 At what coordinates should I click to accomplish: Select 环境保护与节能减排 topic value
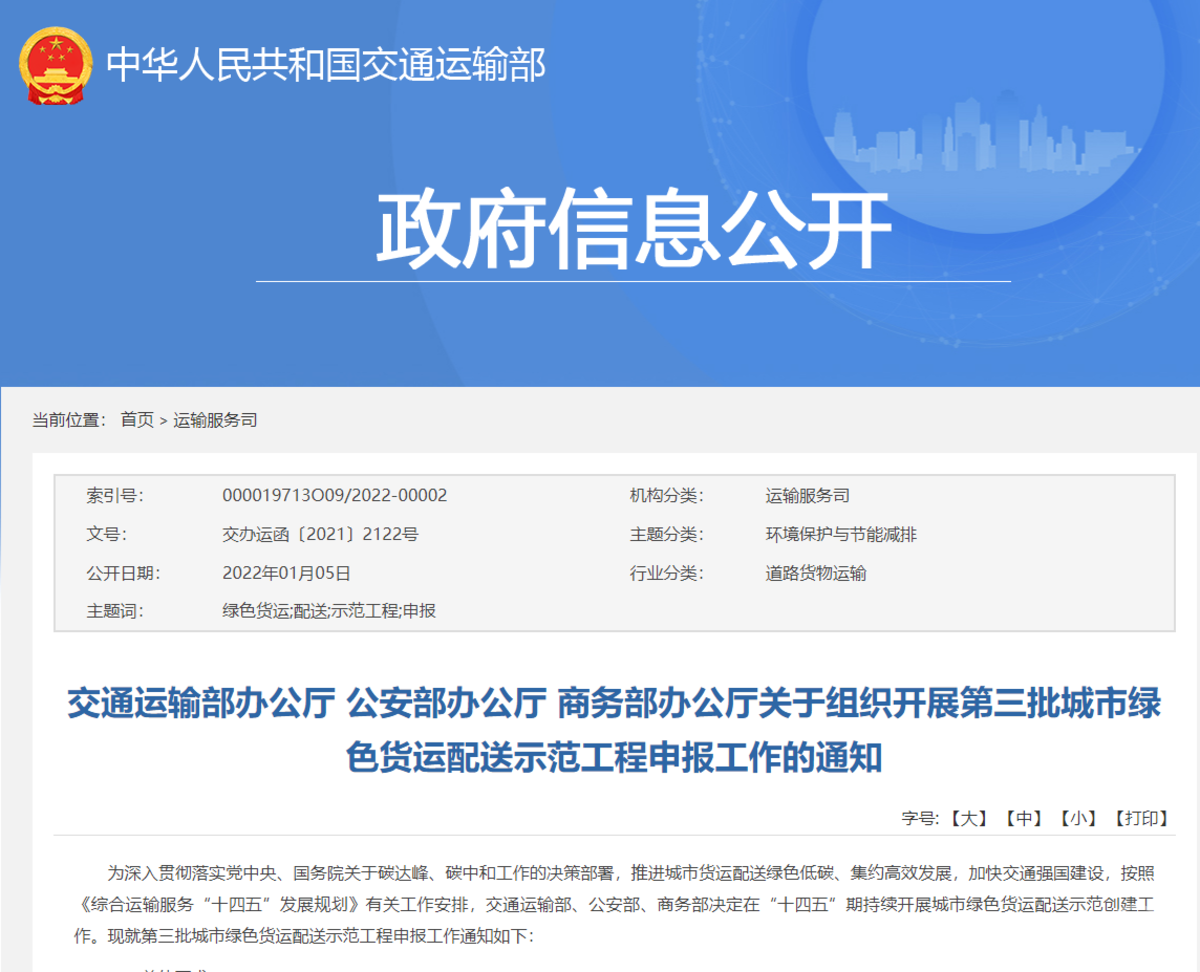pos(841,534)
